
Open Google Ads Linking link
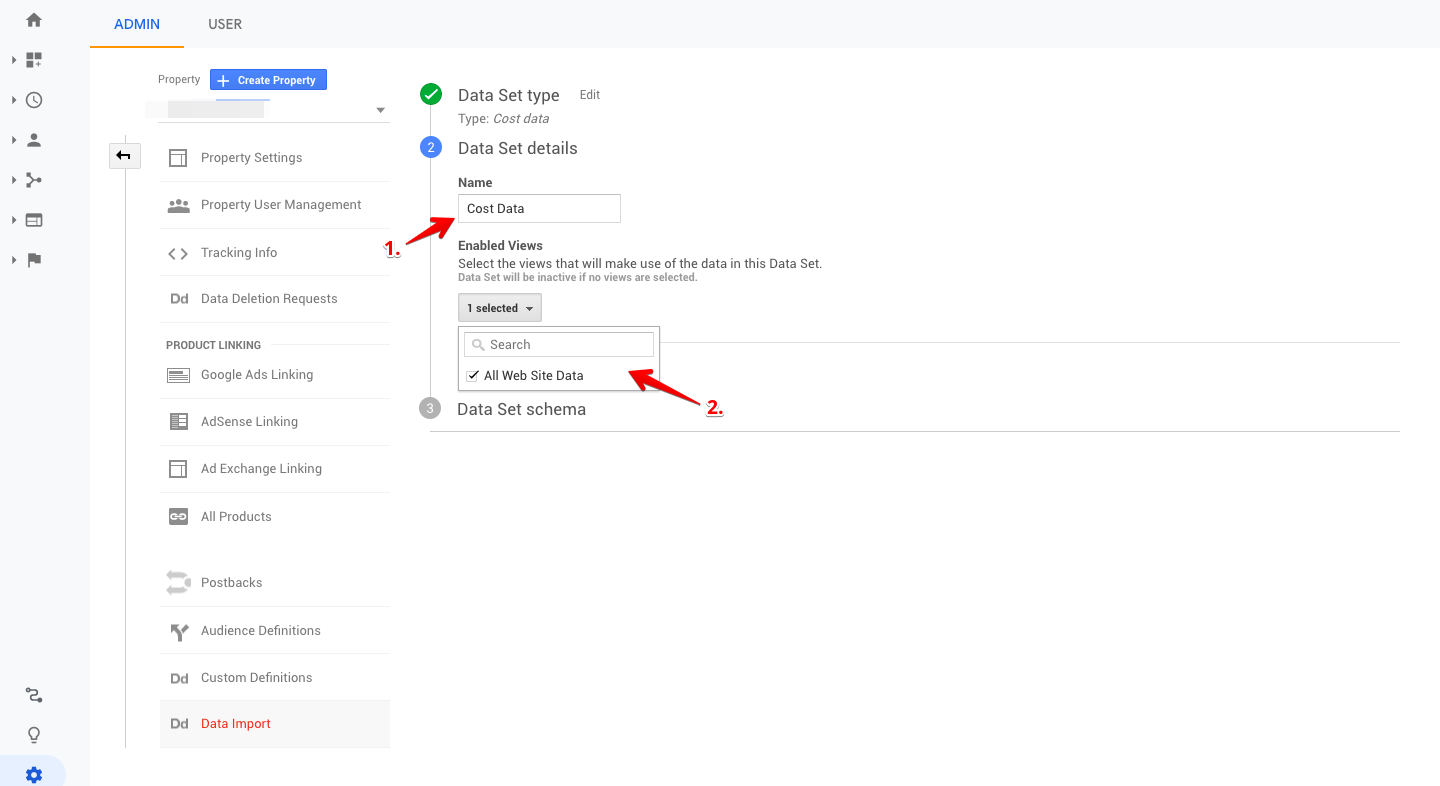[x=257, y=375]
